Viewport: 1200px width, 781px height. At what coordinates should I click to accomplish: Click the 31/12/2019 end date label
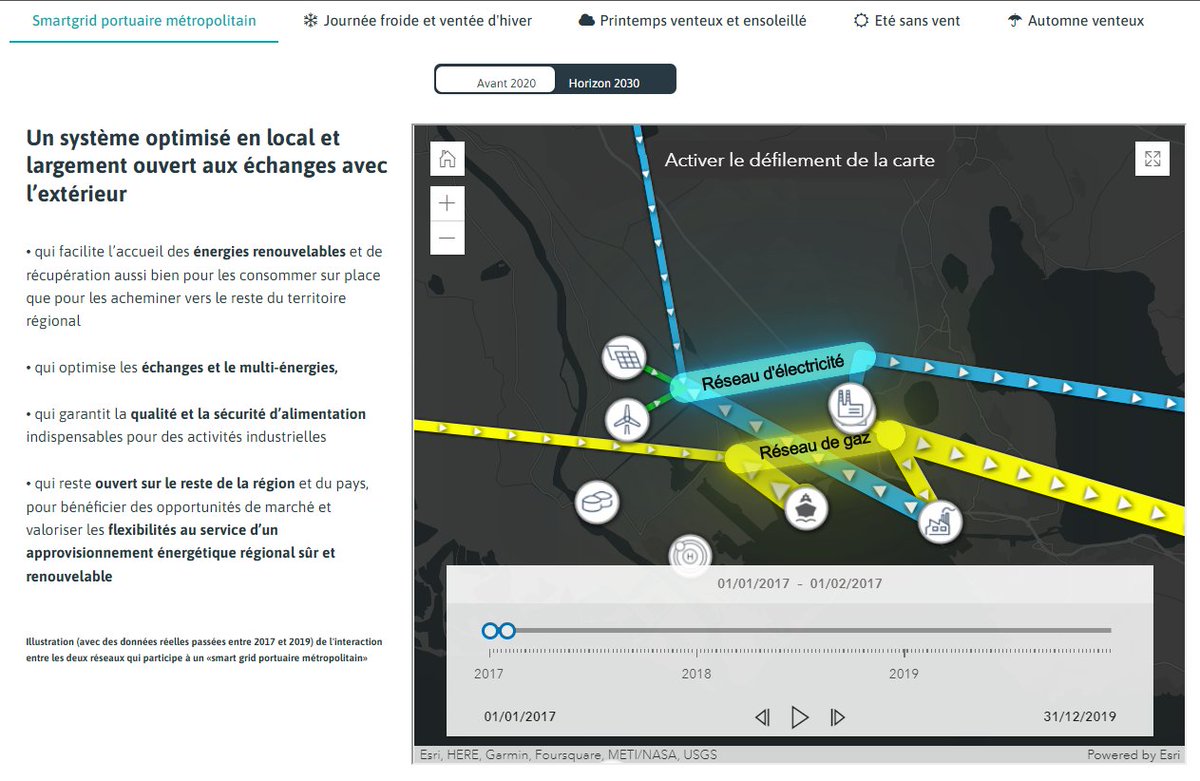(x=1079, y=716)
